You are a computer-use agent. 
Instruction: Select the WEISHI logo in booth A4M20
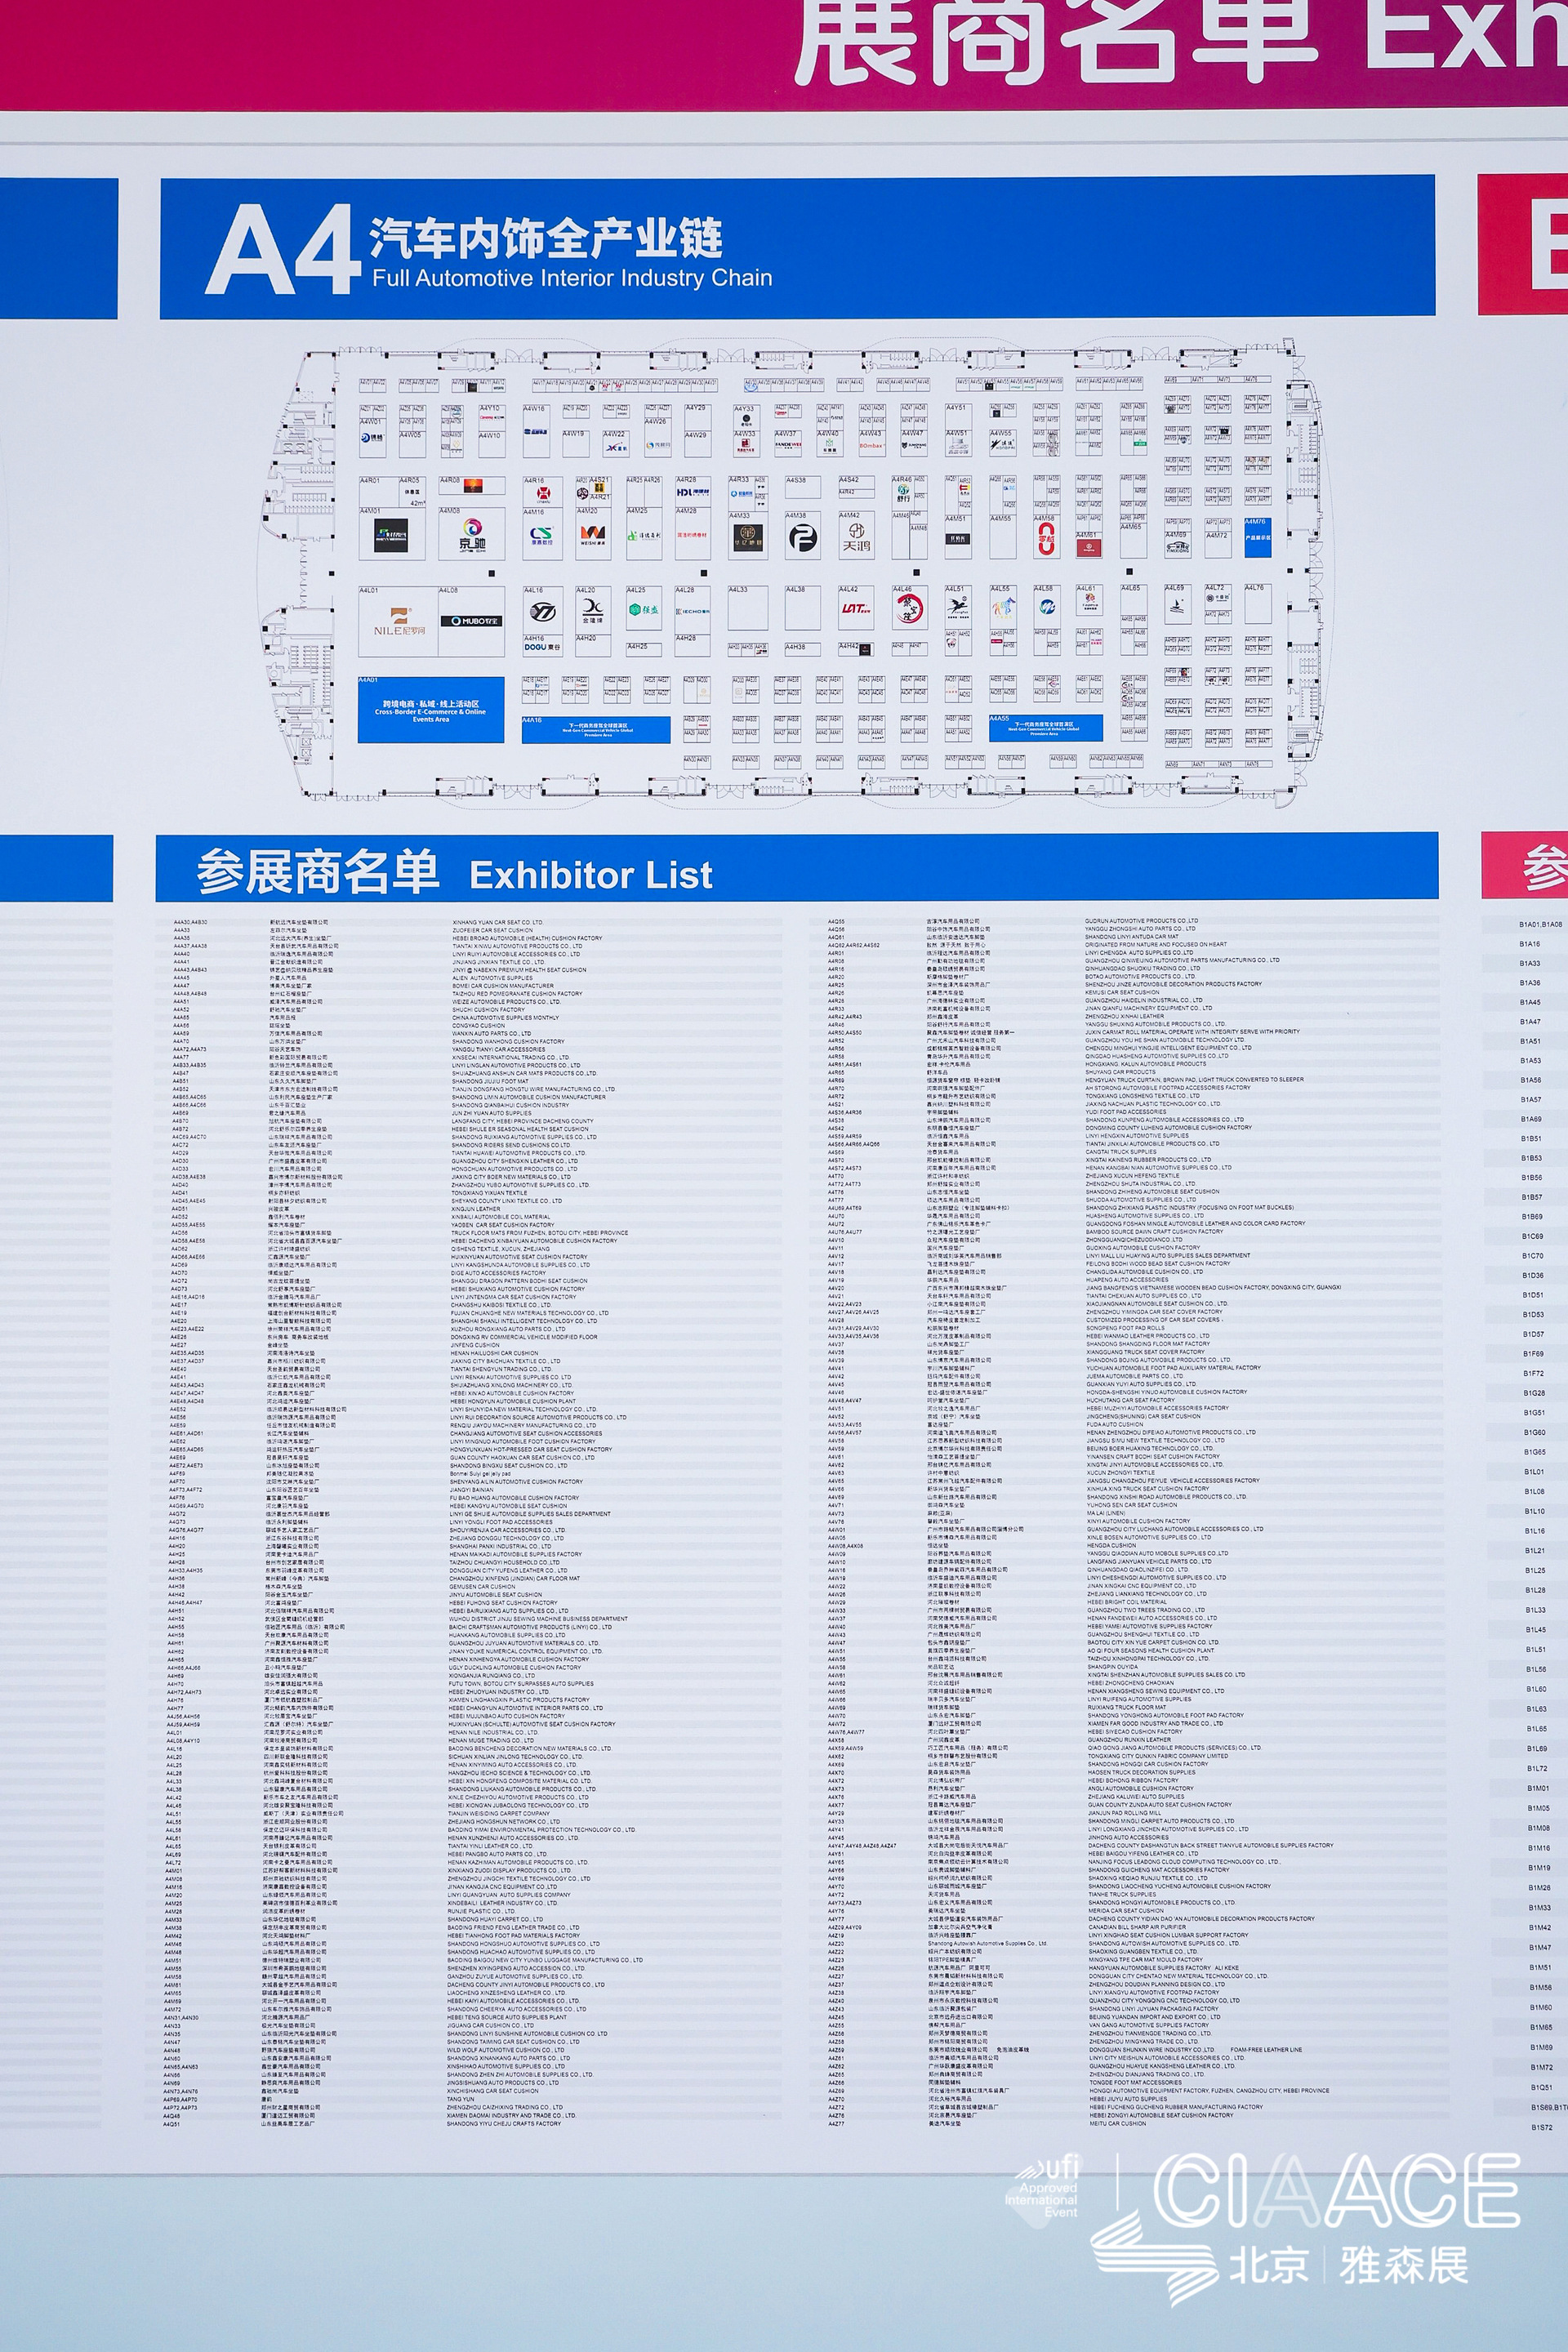click(x=593, y=534)
